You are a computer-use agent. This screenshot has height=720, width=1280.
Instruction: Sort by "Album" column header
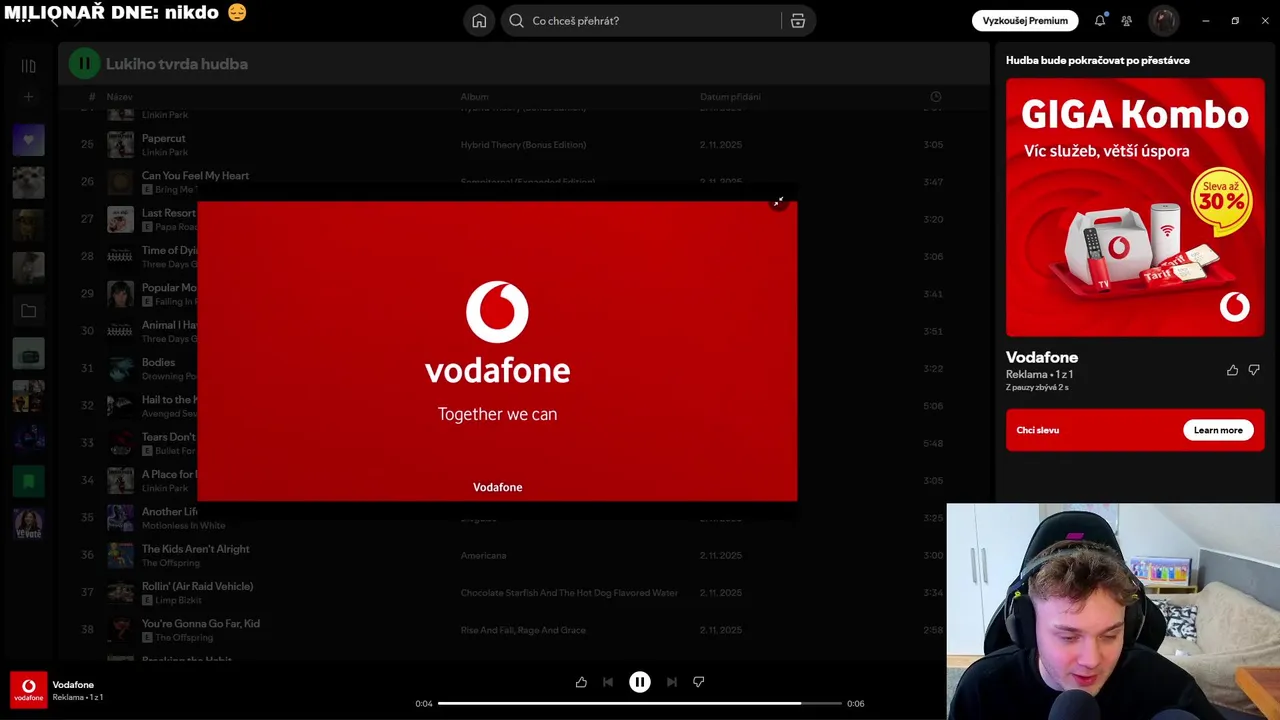pos(474,97)
